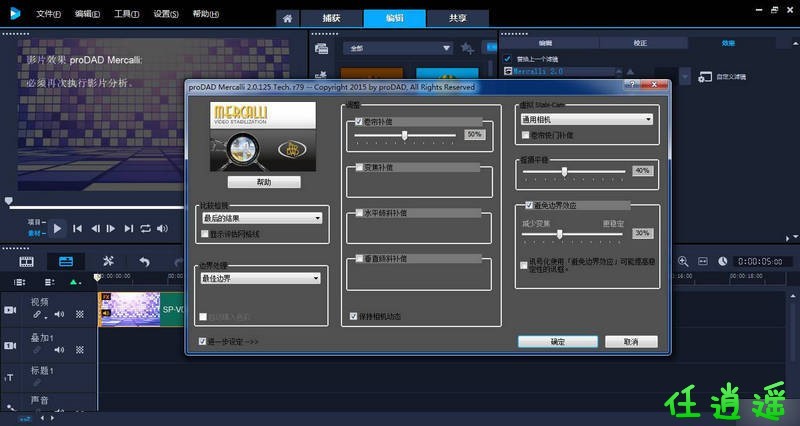Viewport: 800px width, 426px height.
Task: Jump to the end of the preview
Action: pyautogui.click(x=129, y=229)
